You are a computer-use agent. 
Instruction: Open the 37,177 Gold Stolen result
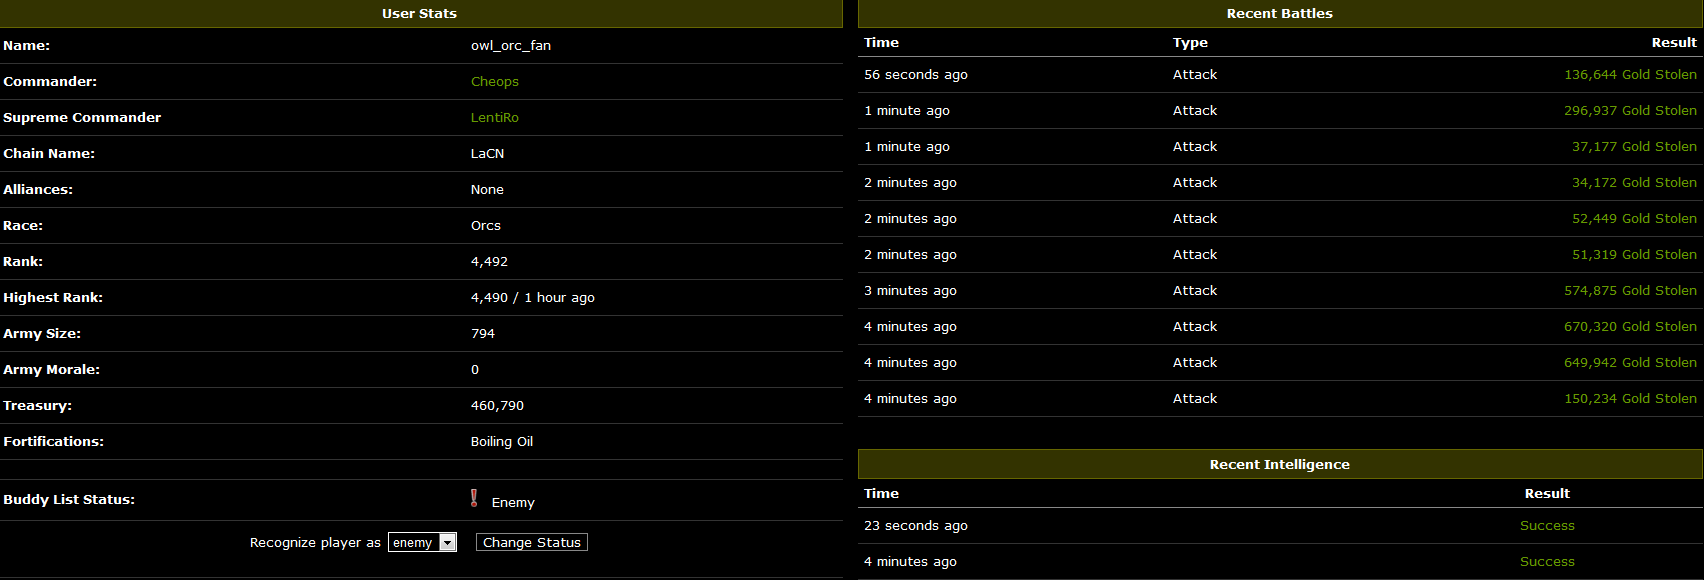tap(1633, 147)
